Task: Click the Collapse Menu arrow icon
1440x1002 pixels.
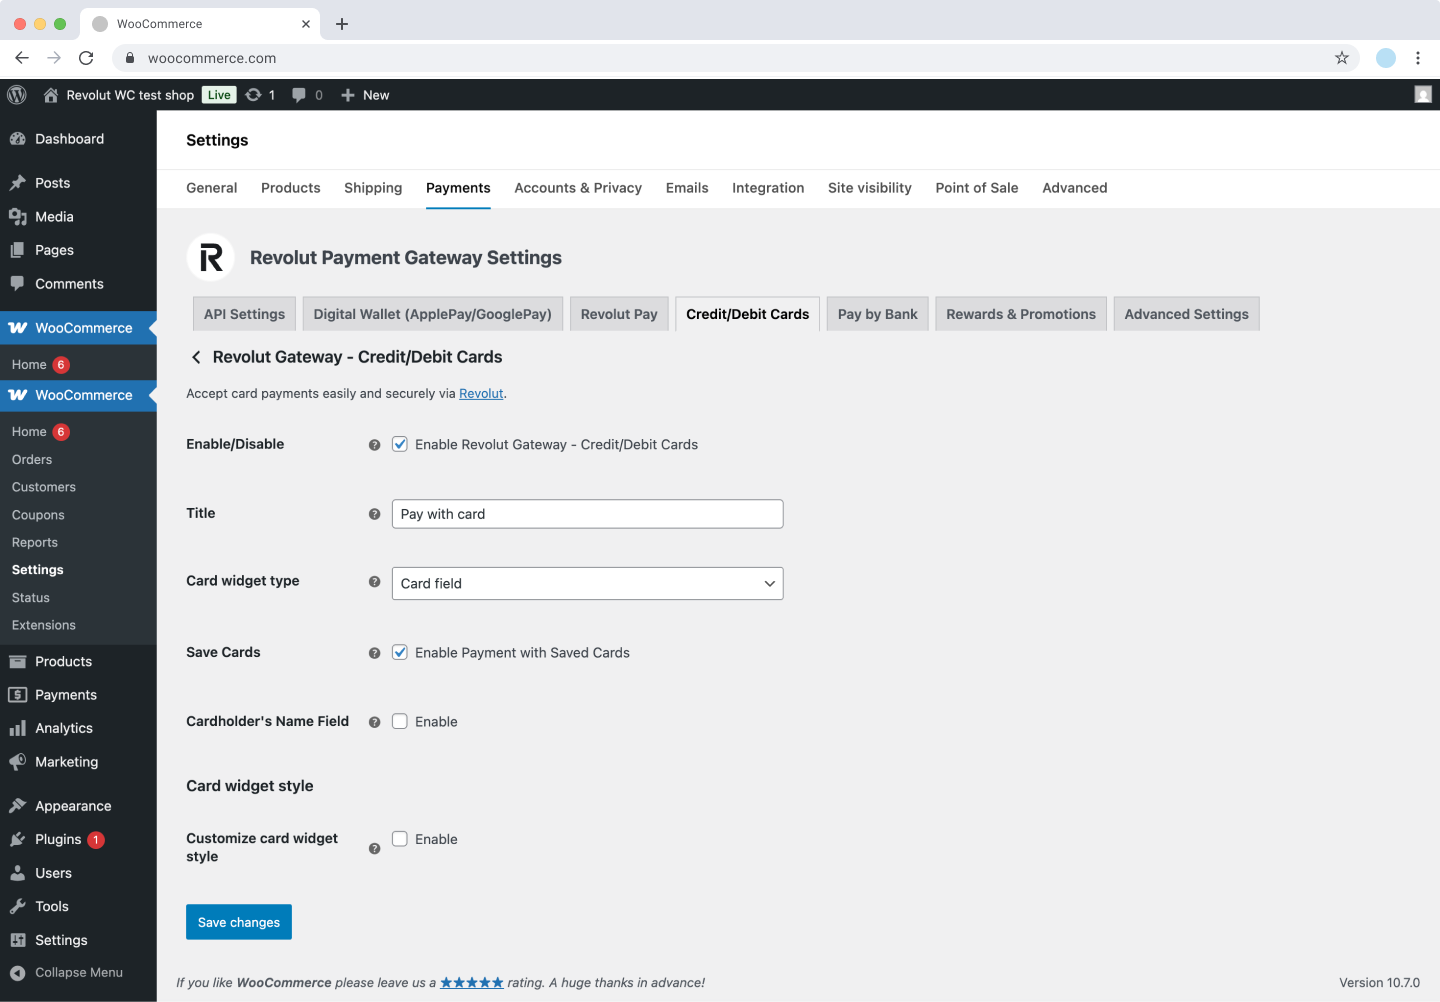Action: [x=17, y=973]
